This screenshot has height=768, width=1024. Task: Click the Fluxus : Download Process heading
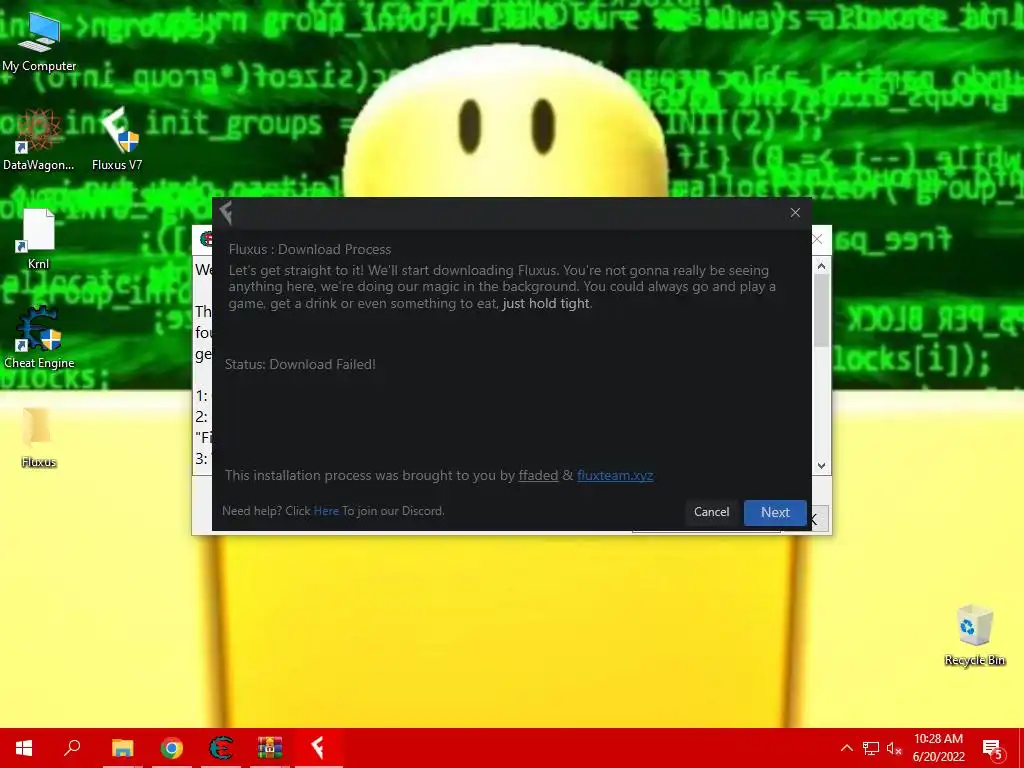(310, 249)
